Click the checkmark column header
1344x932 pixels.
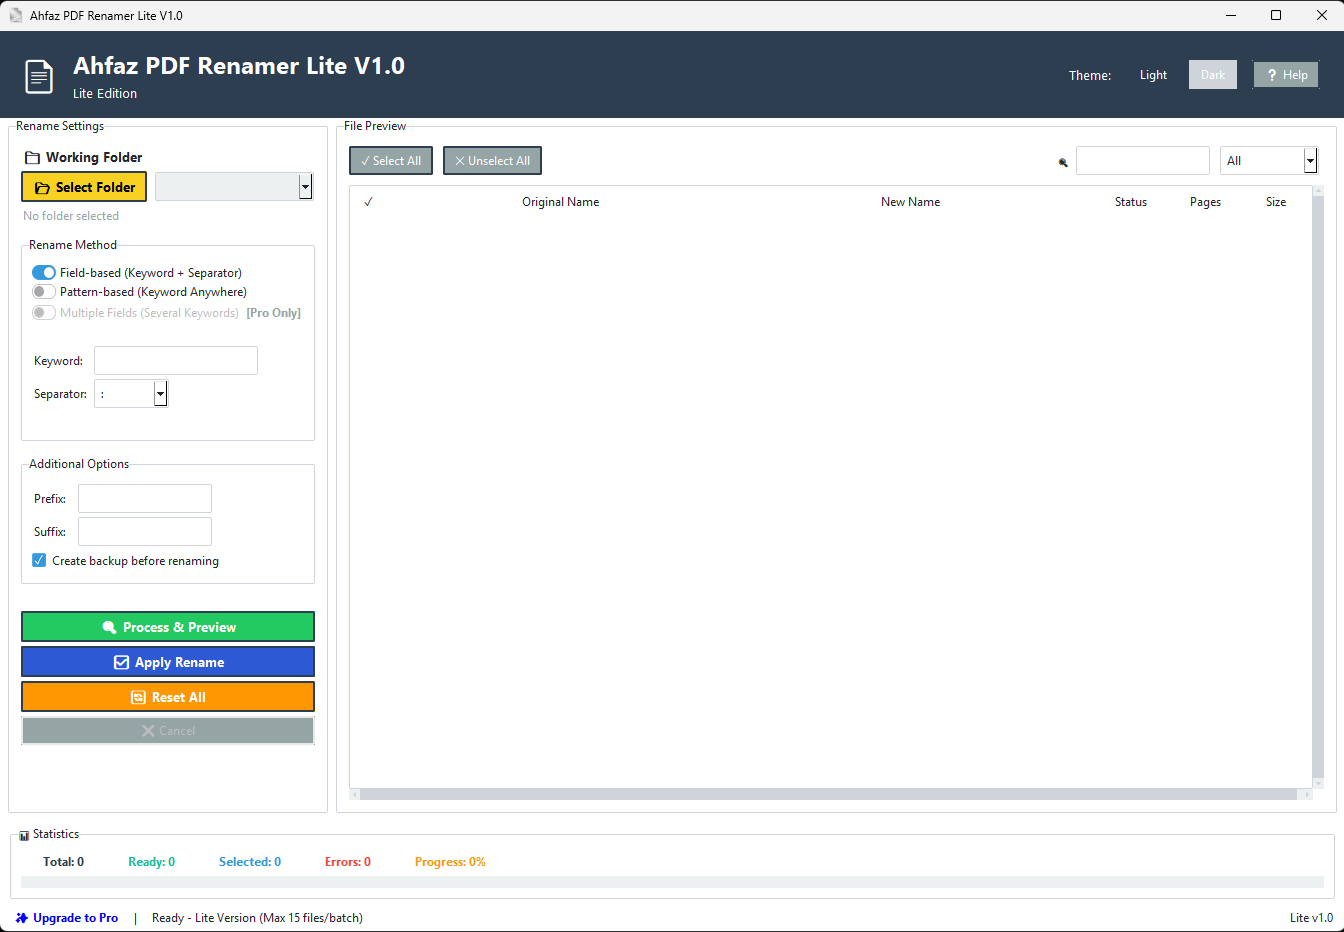[368, 202]
